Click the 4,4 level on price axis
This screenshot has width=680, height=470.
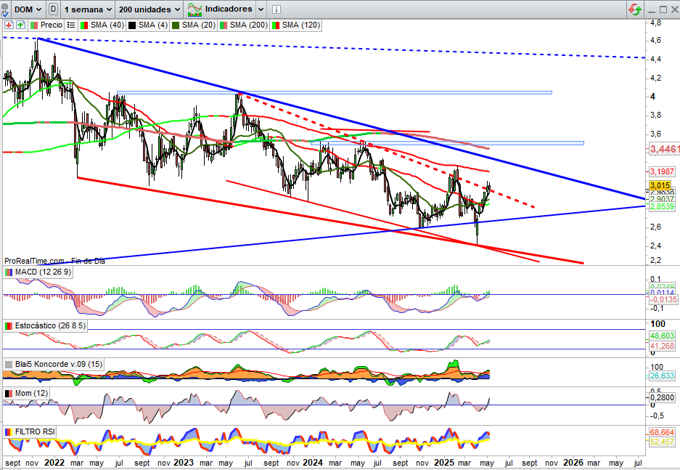pos(655,59)
